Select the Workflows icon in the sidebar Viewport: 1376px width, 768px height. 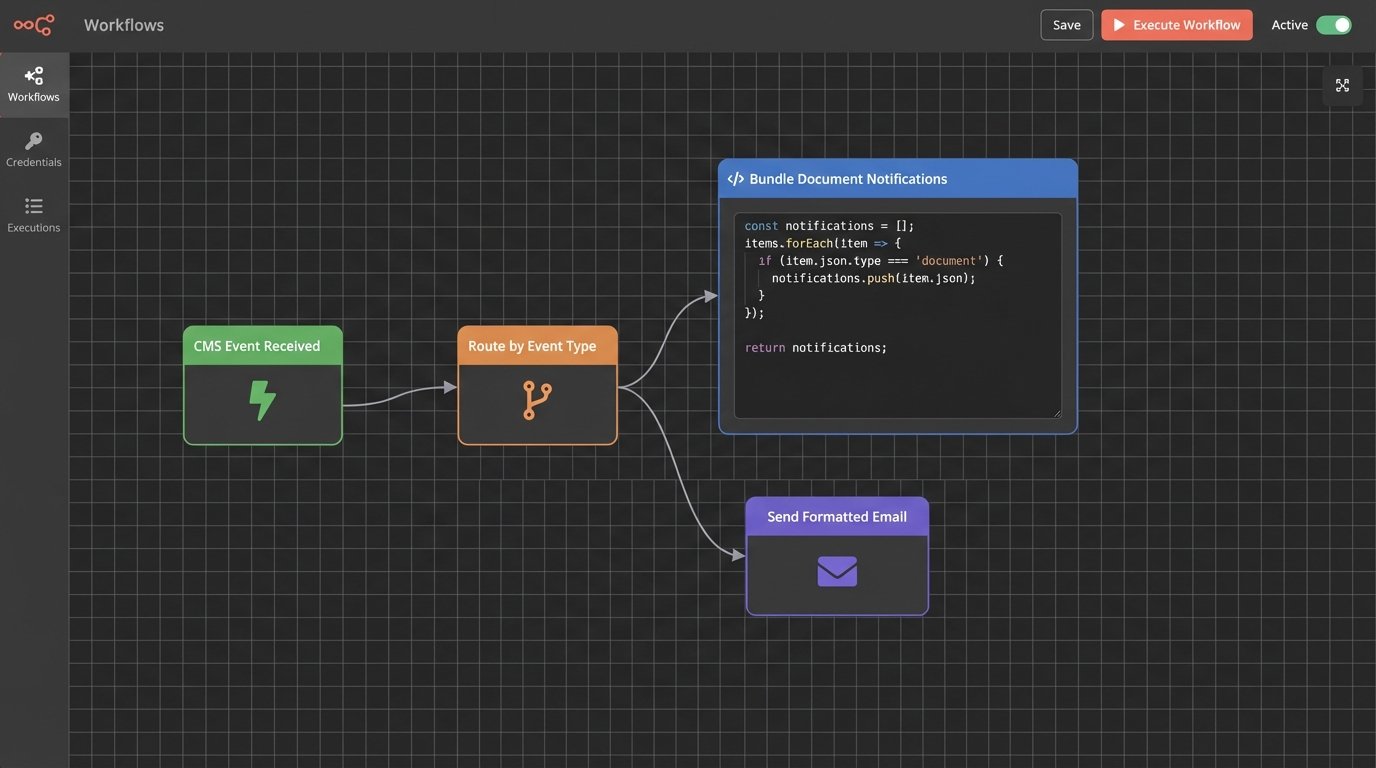[33, 75]
